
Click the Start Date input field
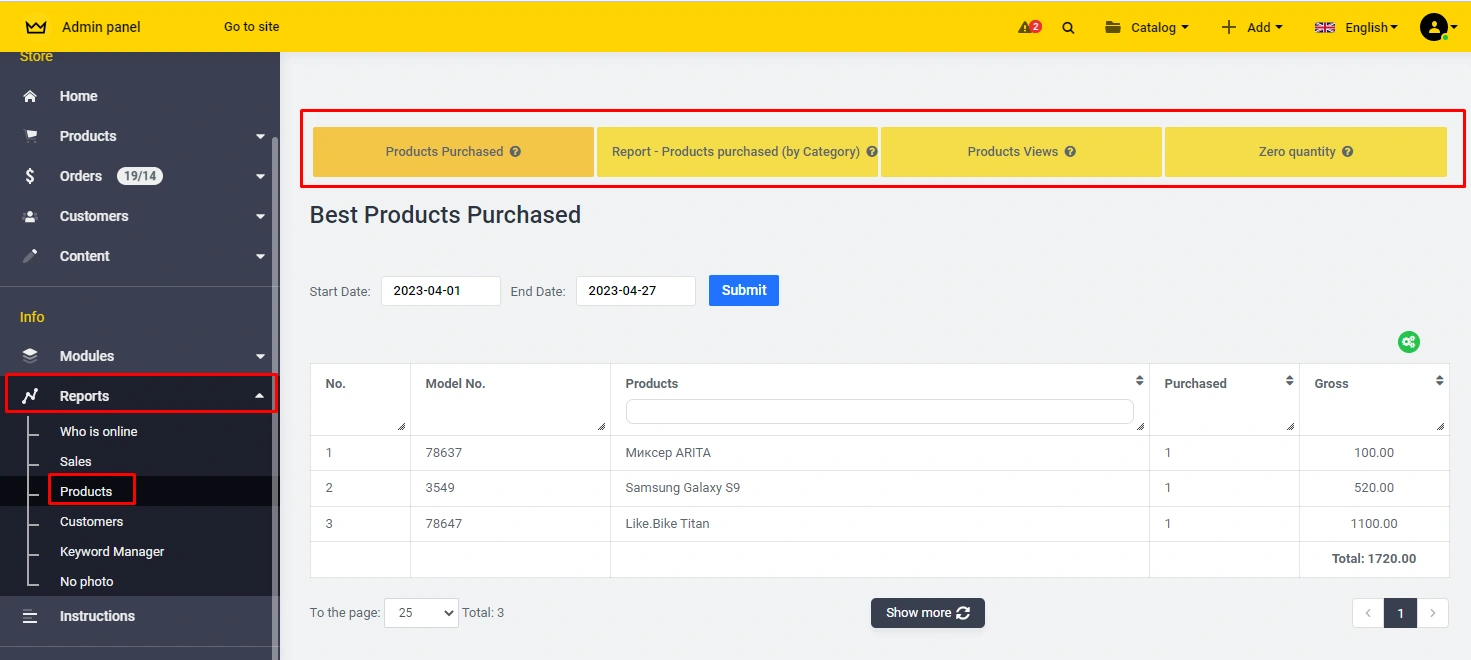[x=440, y=291]
